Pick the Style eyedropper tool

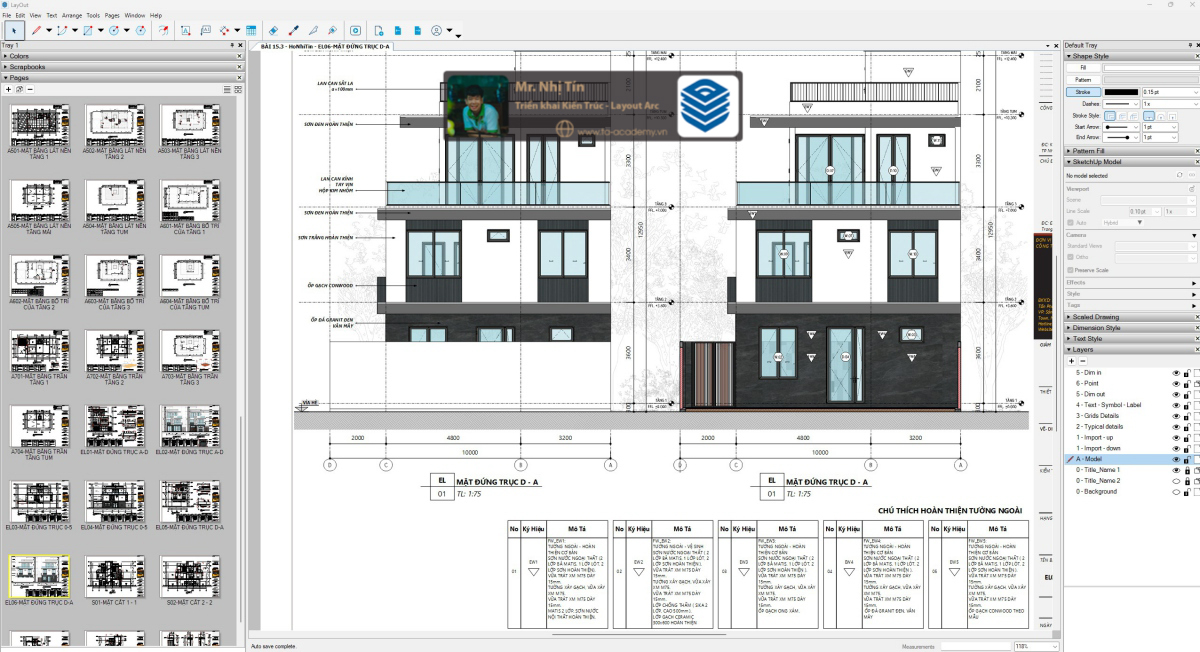tap(294, 31)
